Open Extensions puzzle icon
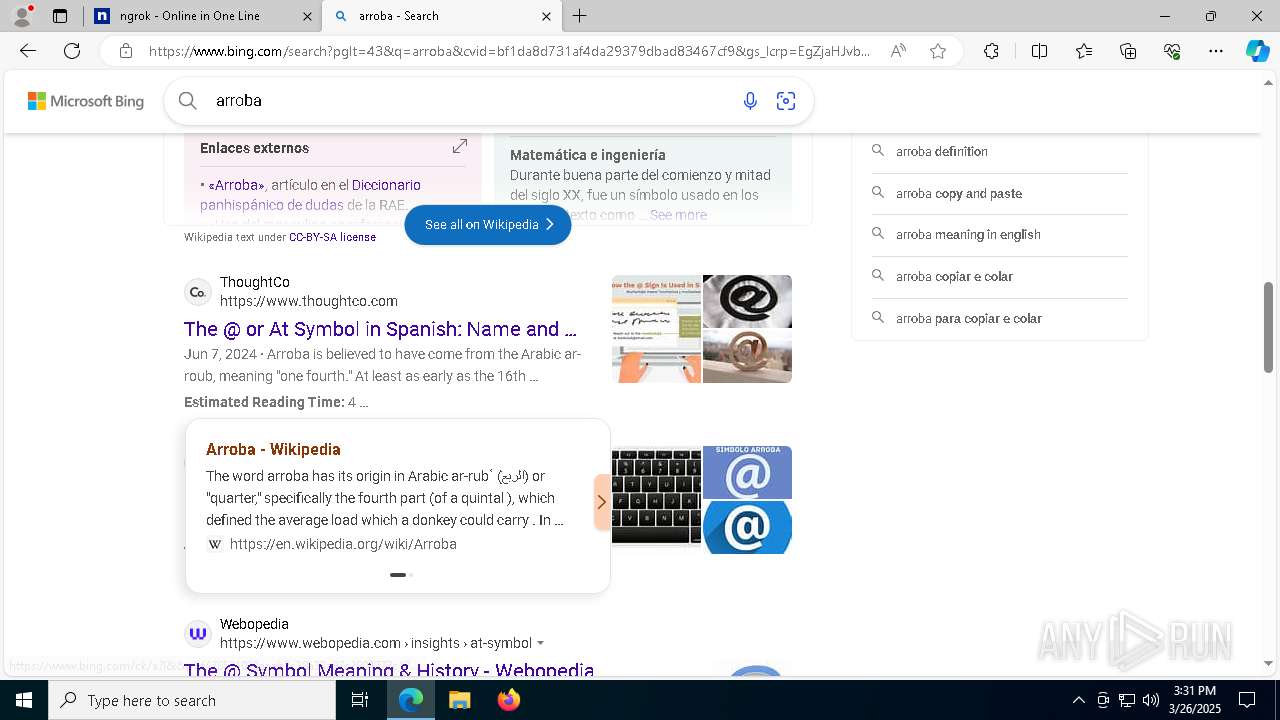The image size is (1280, 720). click(991, 51)
